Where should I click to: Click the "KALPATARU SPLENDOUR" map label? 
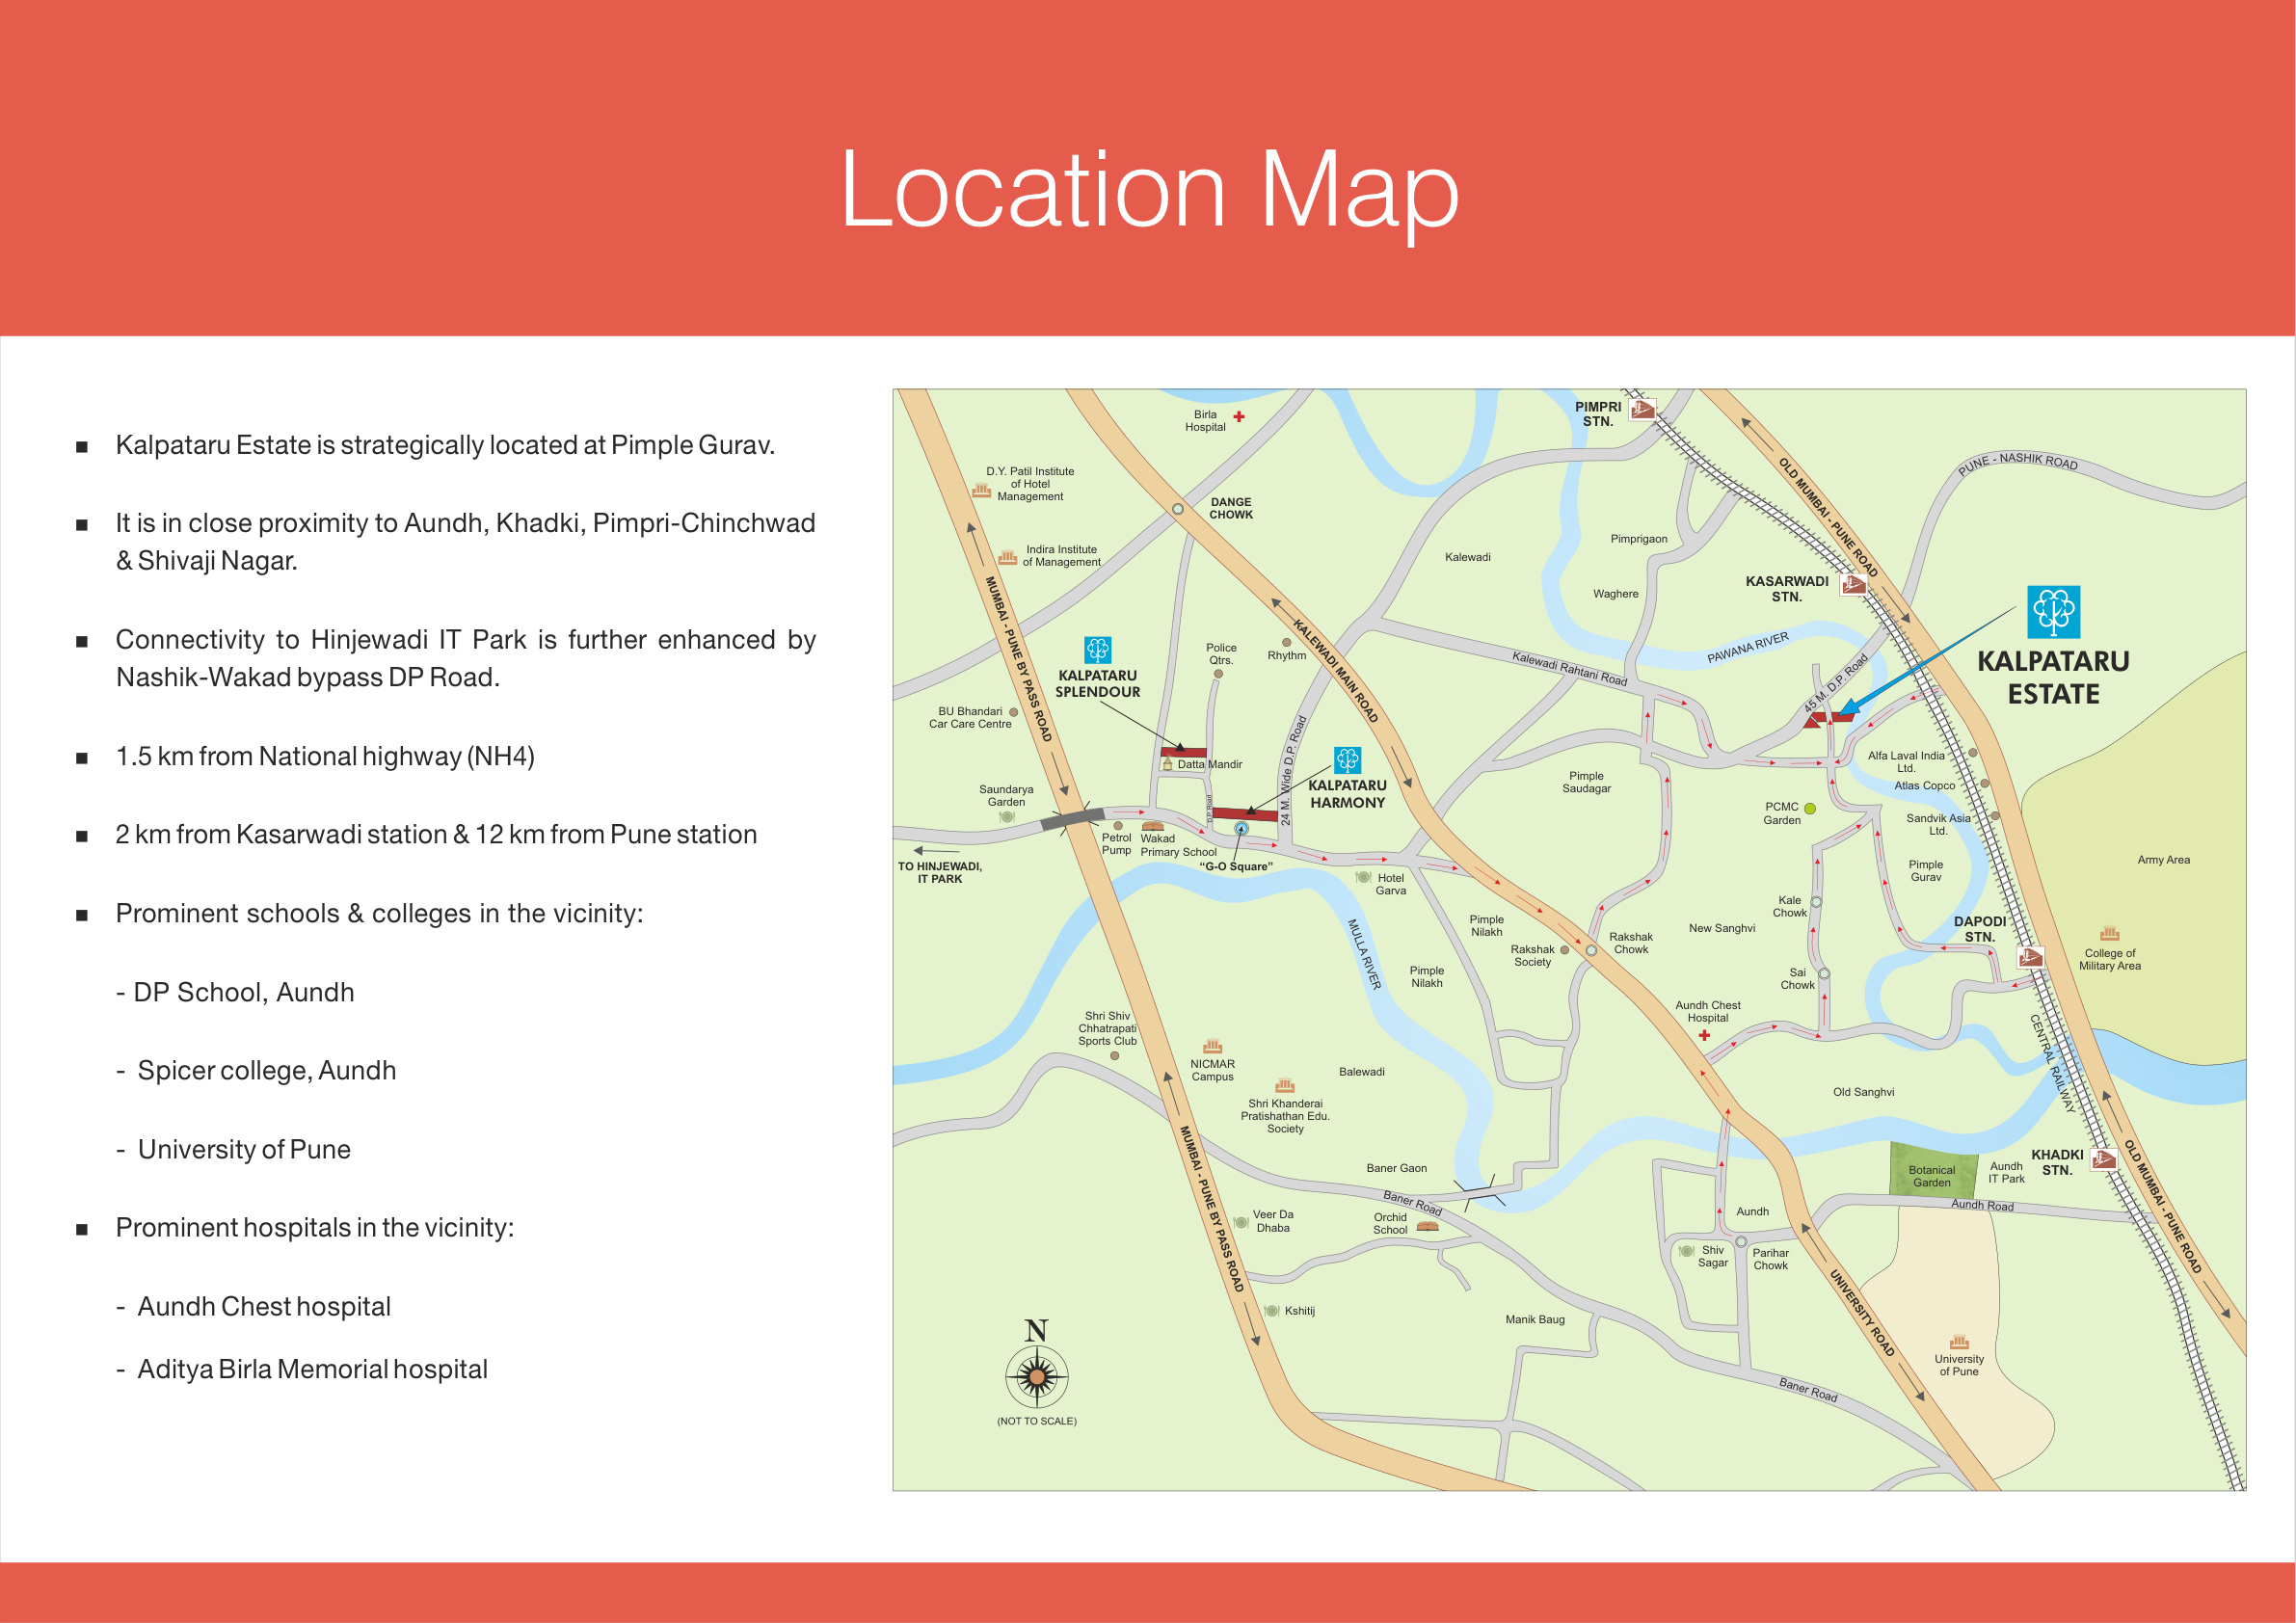(x=1097, y=683)
